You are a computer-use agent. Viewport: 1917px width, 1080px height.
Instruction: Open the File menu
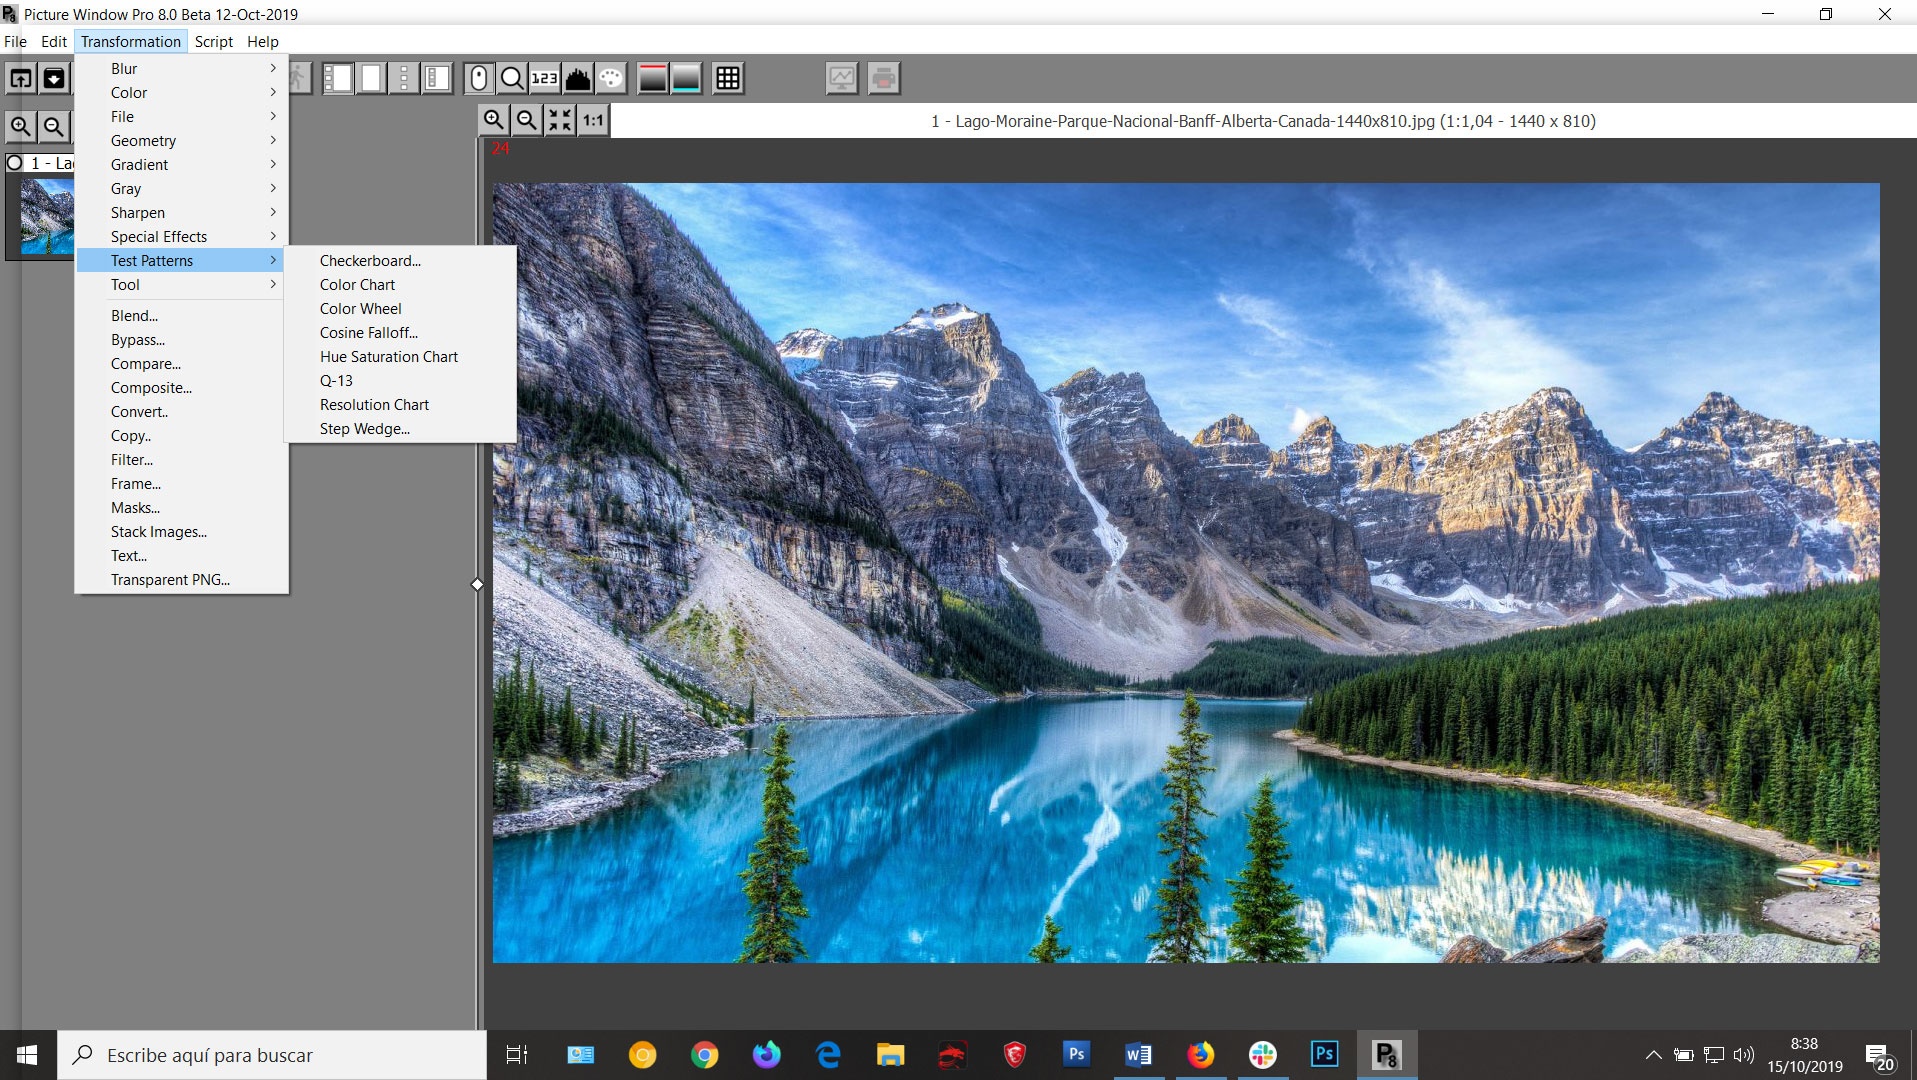pos(15,41)
